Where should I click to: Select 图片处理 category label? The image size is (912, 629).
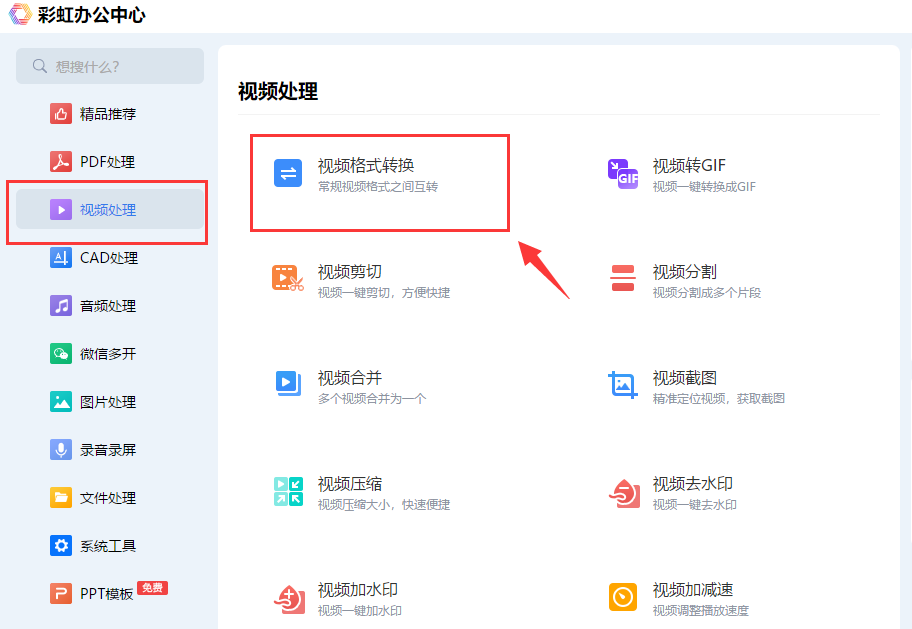pos(108,402)
